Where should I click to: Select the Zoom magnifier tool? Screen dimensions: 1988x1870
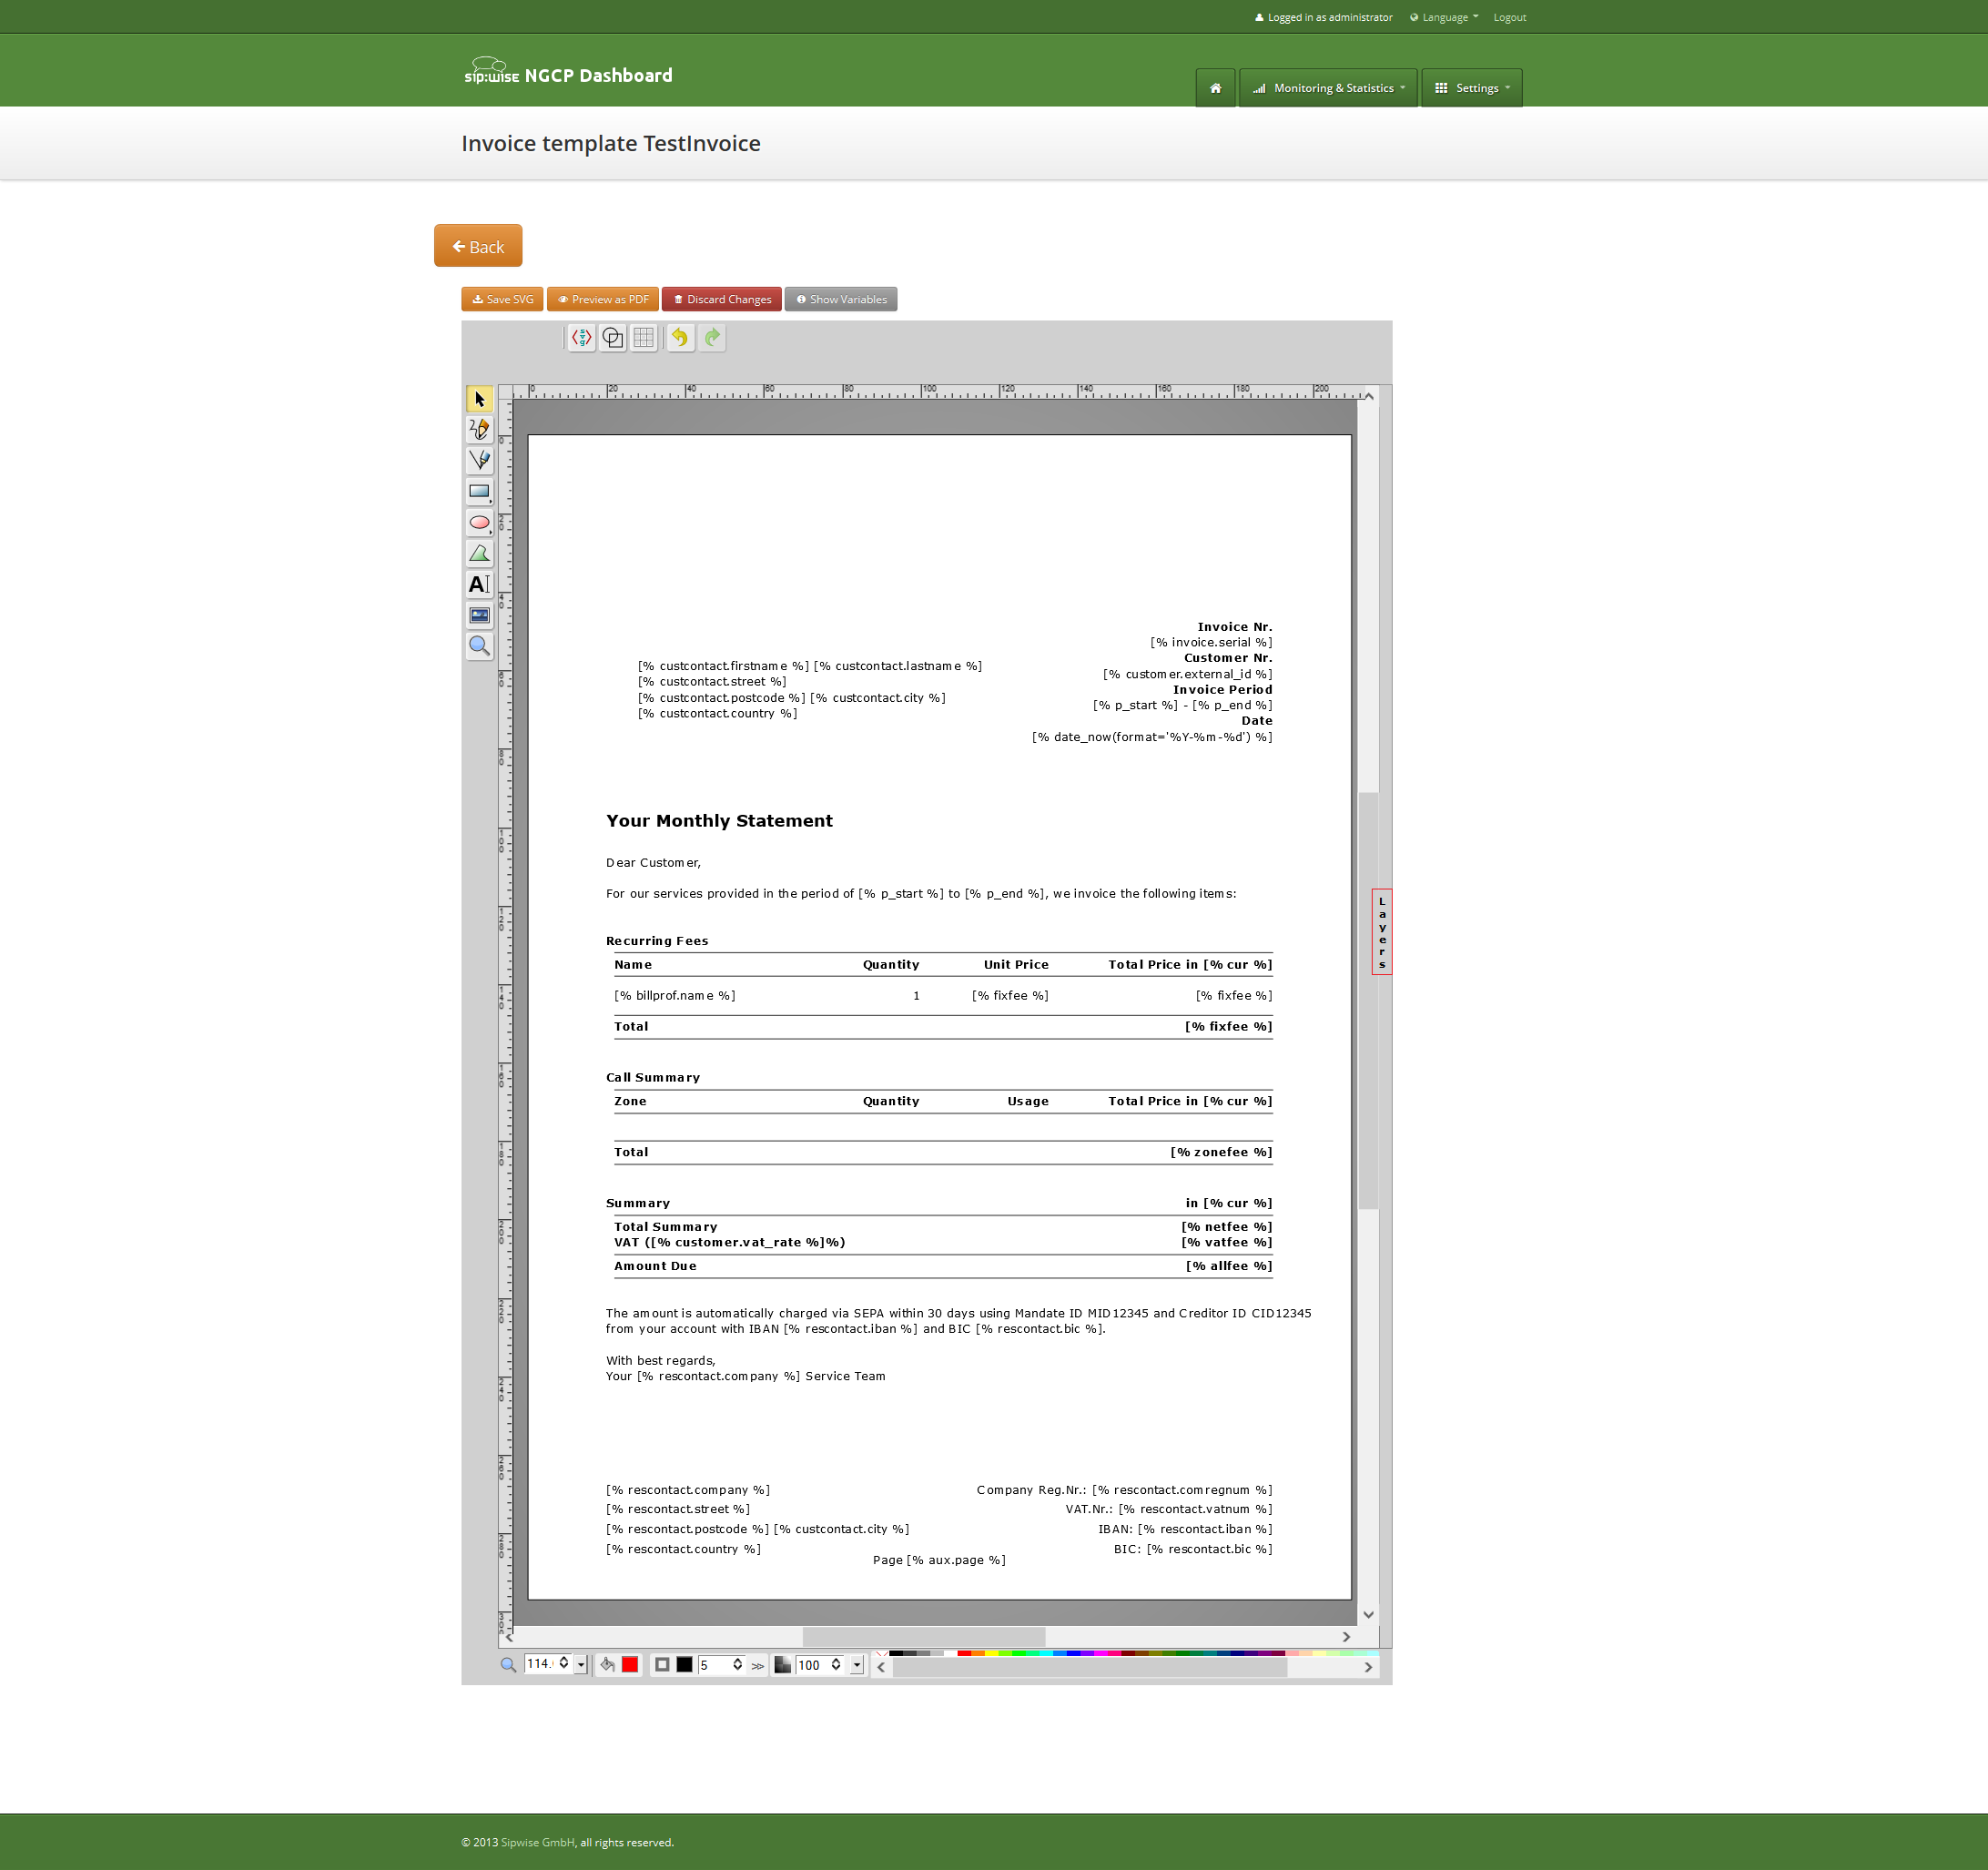(480, 646)
